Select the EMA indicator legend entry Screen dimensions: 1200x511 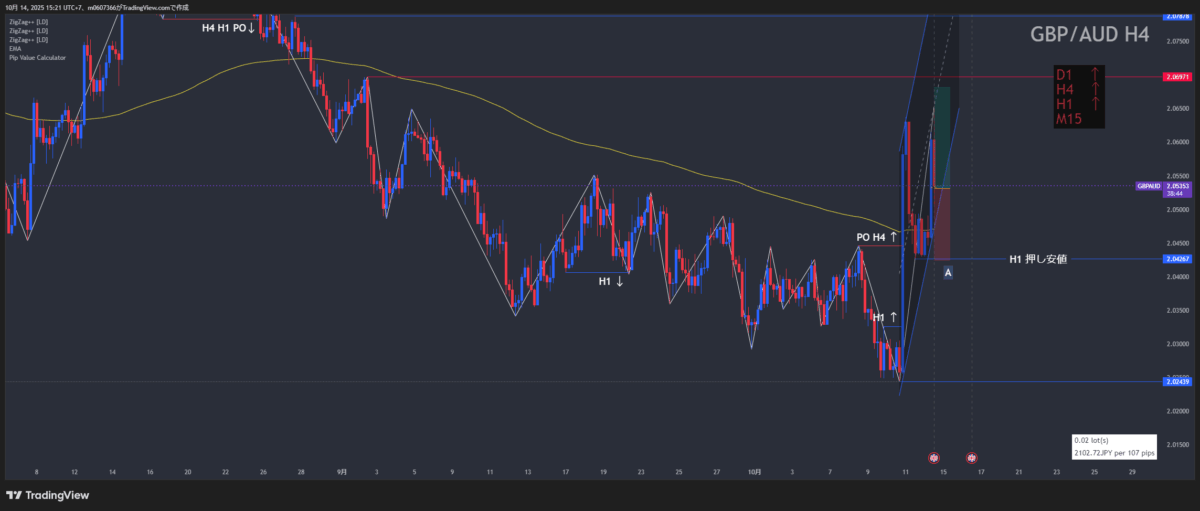[x=17, y=48]
